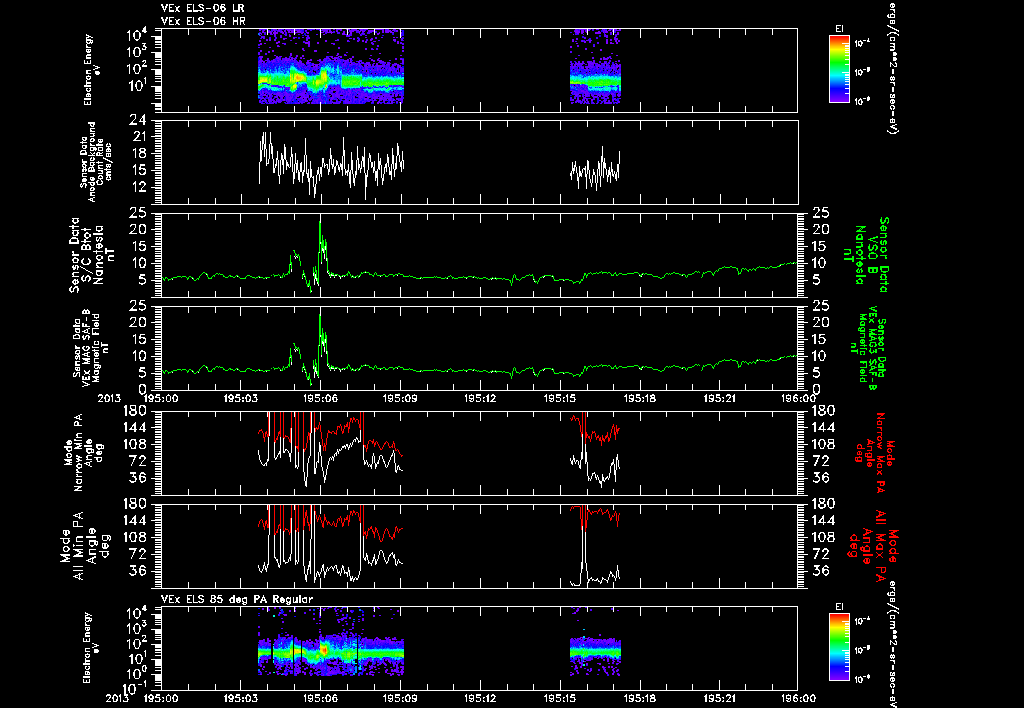Click '195:06' on the middle time axis
Image resolution: width=1024 pixels, height=708 pixels.
point(320,398)
